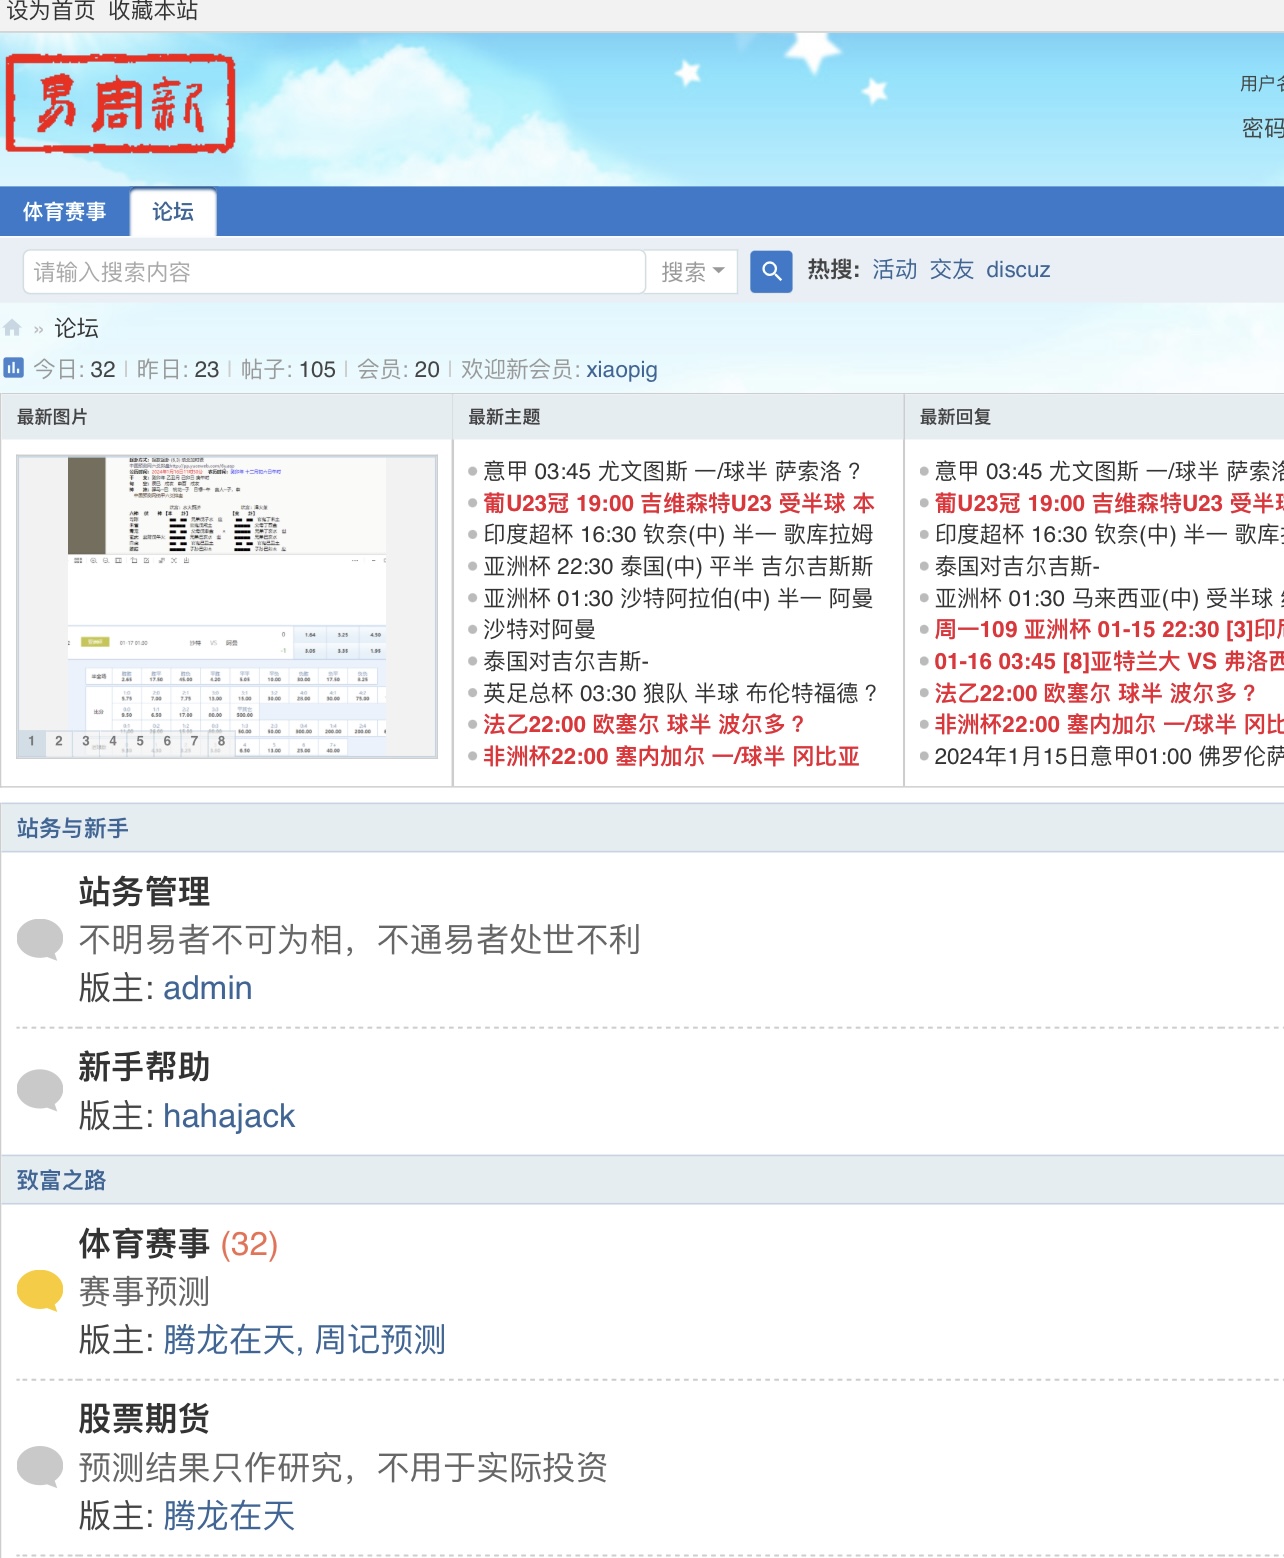The height and width of the screenshot is (1558, 1284).
Task: Click 设为首页 at the top
Action: 51,12
